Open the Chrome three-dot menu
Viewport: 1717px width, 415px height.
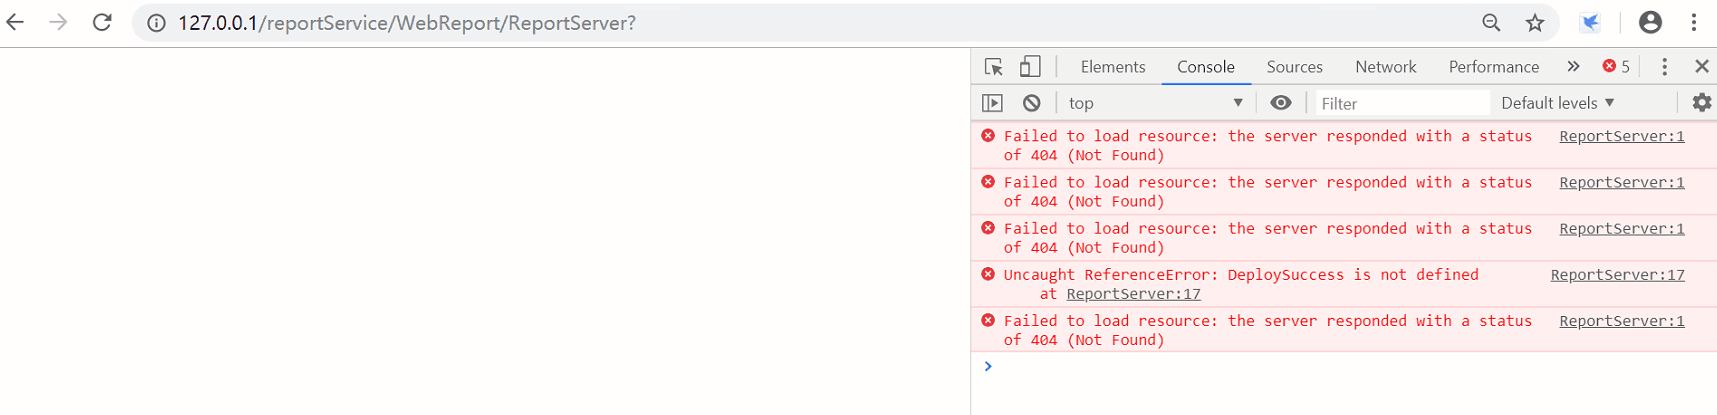(x=1694, y=22)
